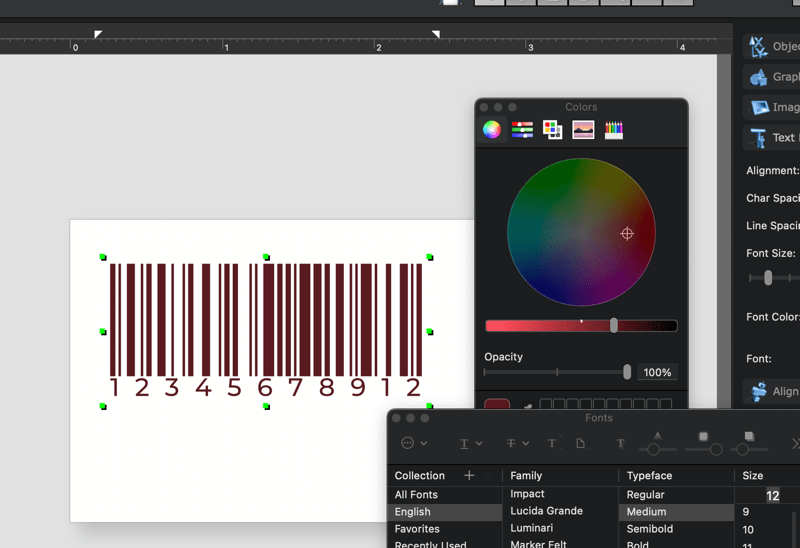The image size is (800, 548).
Task: Open the underline style dropdown
Action: click(471, 443)
